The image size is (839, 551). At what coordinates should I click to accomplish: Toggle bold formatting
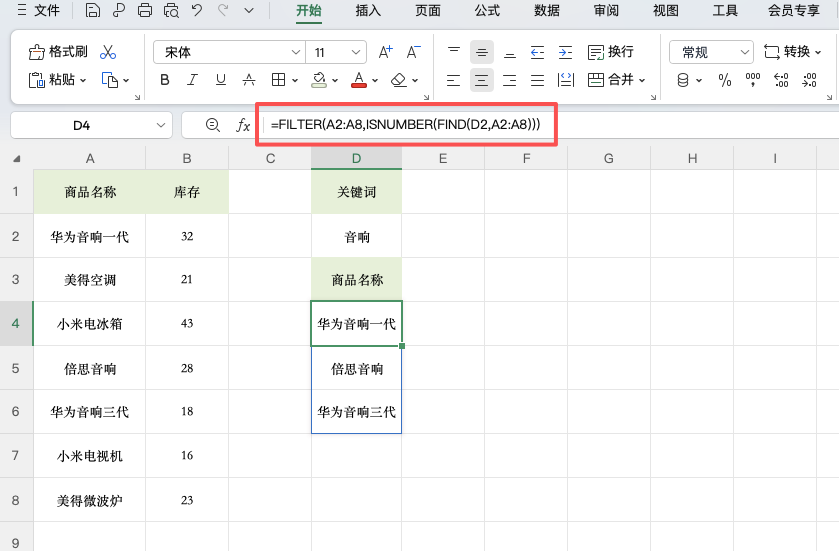(165, 80)
